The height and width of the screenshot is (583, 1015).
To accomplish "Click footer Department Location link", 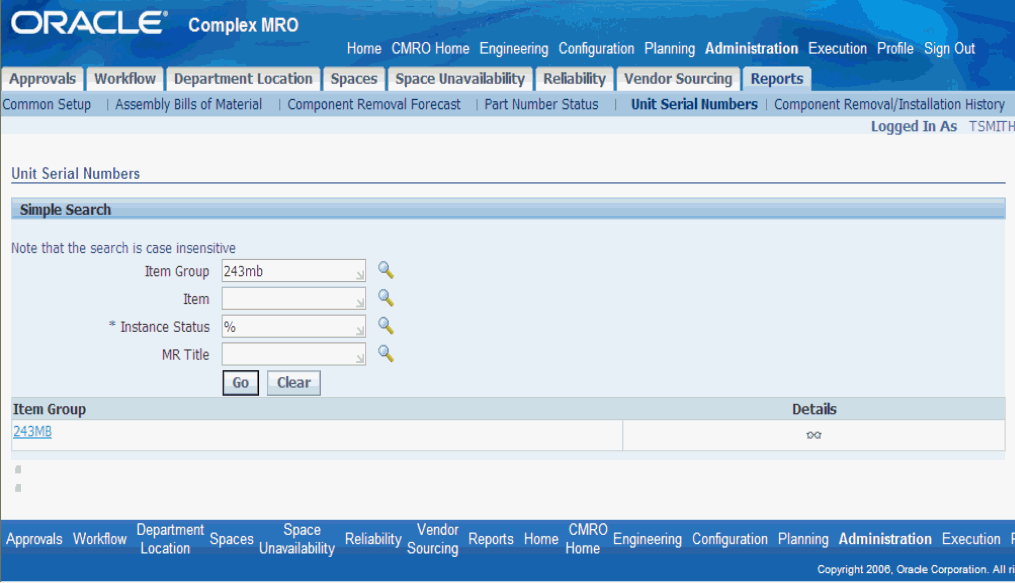I will tap(170, 538).
